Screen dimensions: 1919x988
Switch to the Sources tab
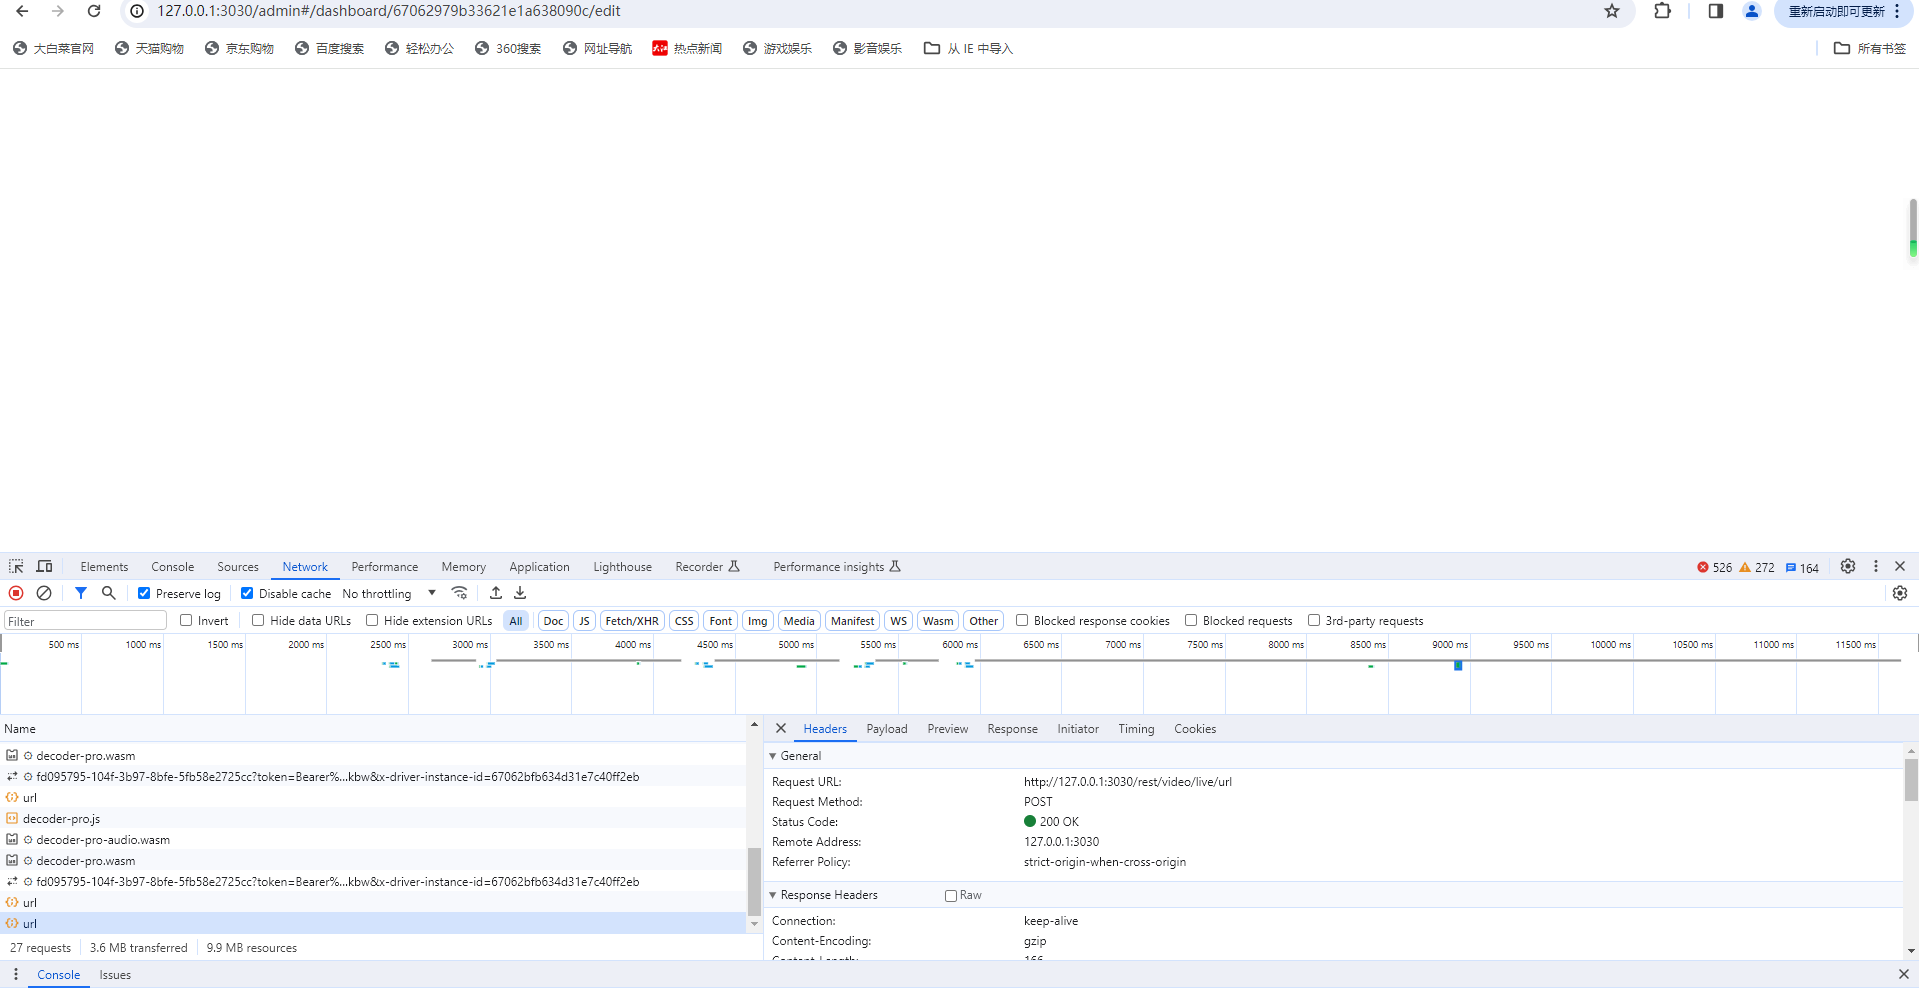[238, 566]
